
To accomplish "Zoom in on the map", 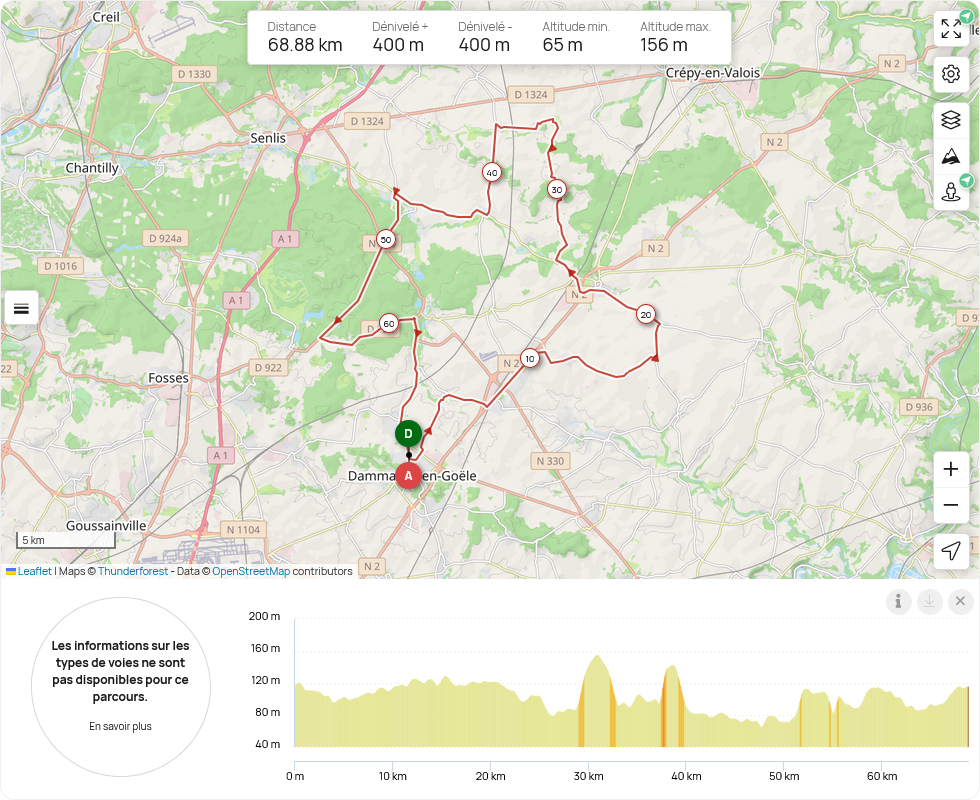I will (951, 469).
